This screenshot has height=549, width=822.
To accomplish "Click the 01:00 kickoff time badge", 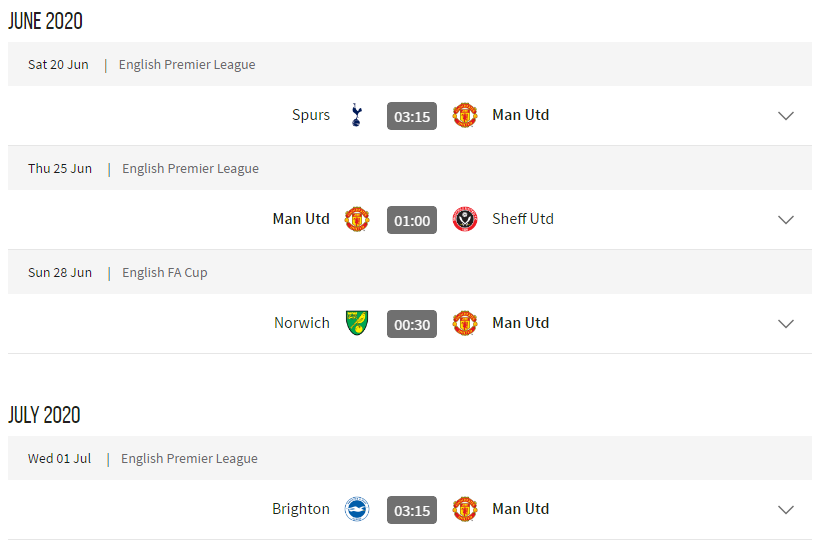I will click(412, 220).
